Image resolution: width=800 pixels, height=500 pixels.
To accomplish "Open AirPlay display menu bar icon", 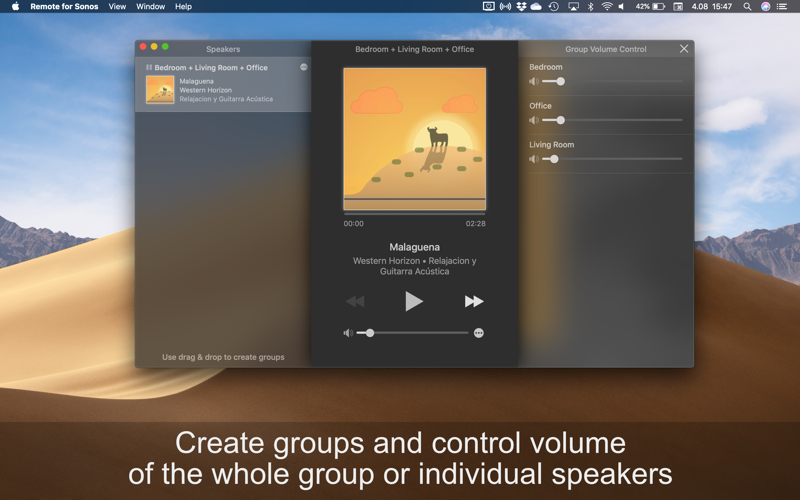I will click(573, 7).
